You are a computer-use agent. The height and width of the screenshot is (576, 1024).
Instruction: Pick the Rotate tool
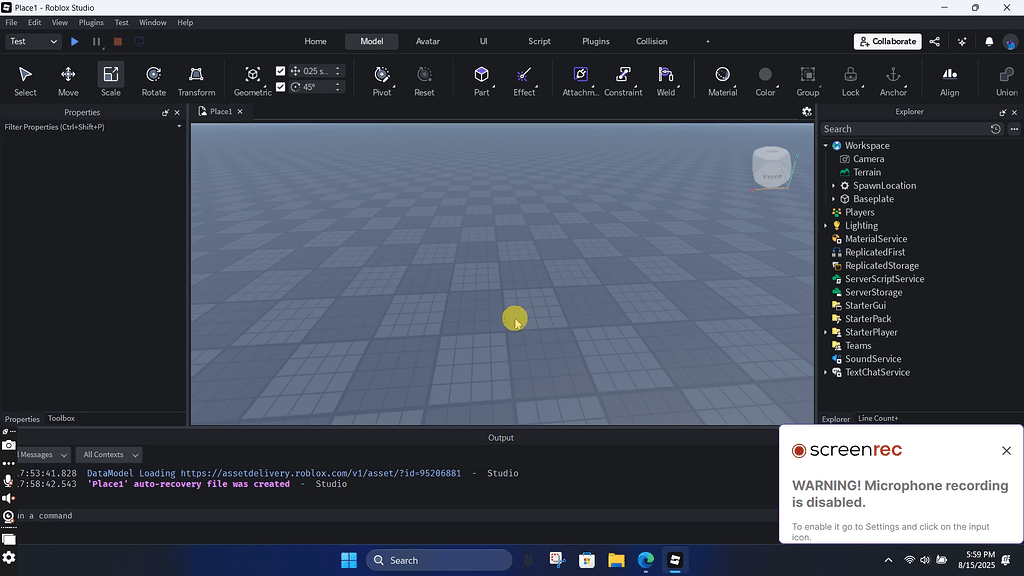153,80
